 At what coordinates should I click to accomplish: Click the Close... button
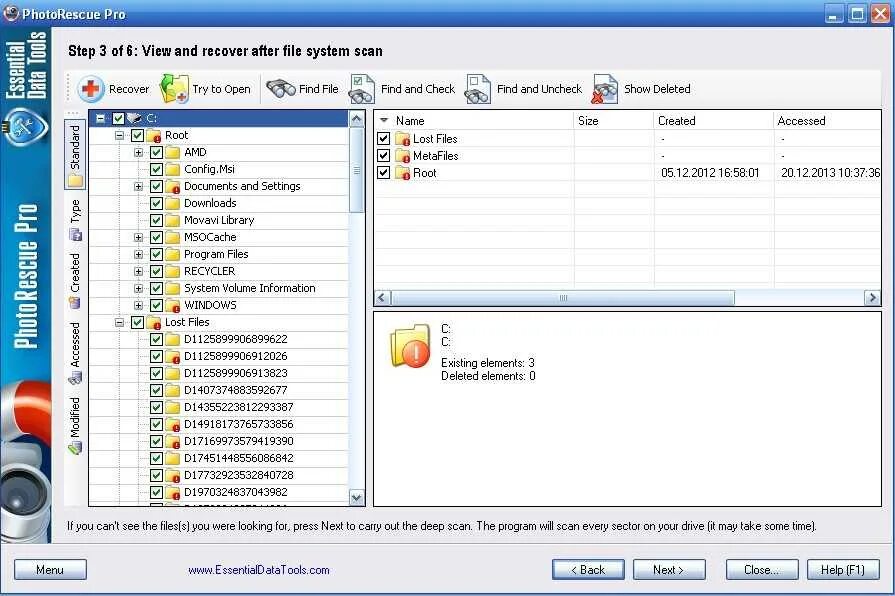761,570
